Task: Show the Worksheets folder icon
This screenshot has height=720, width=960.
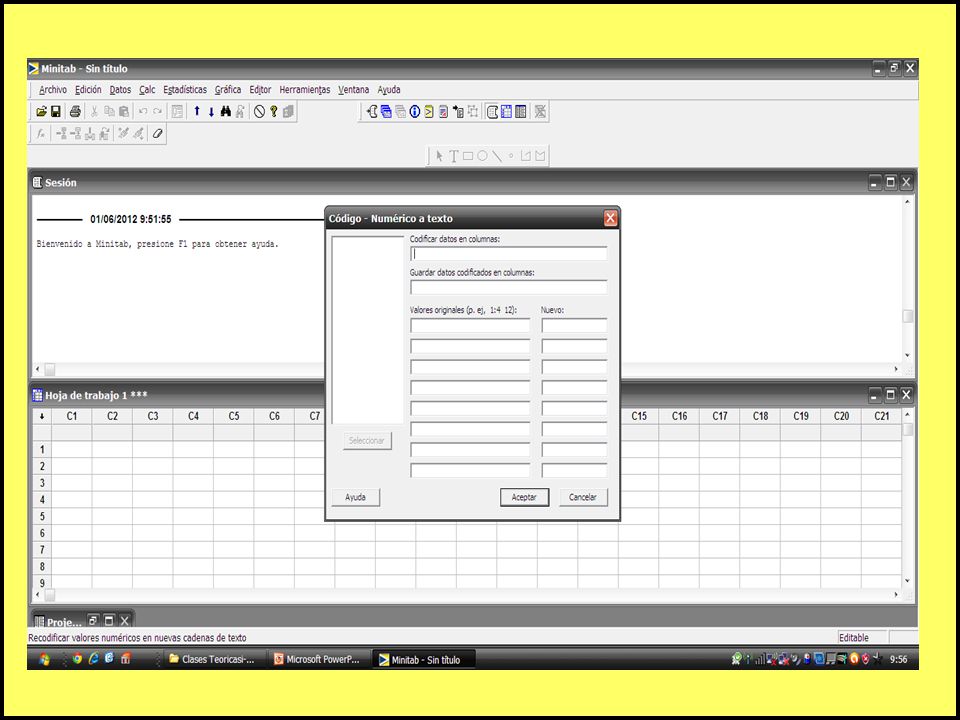Action: (x=386, y=111)
